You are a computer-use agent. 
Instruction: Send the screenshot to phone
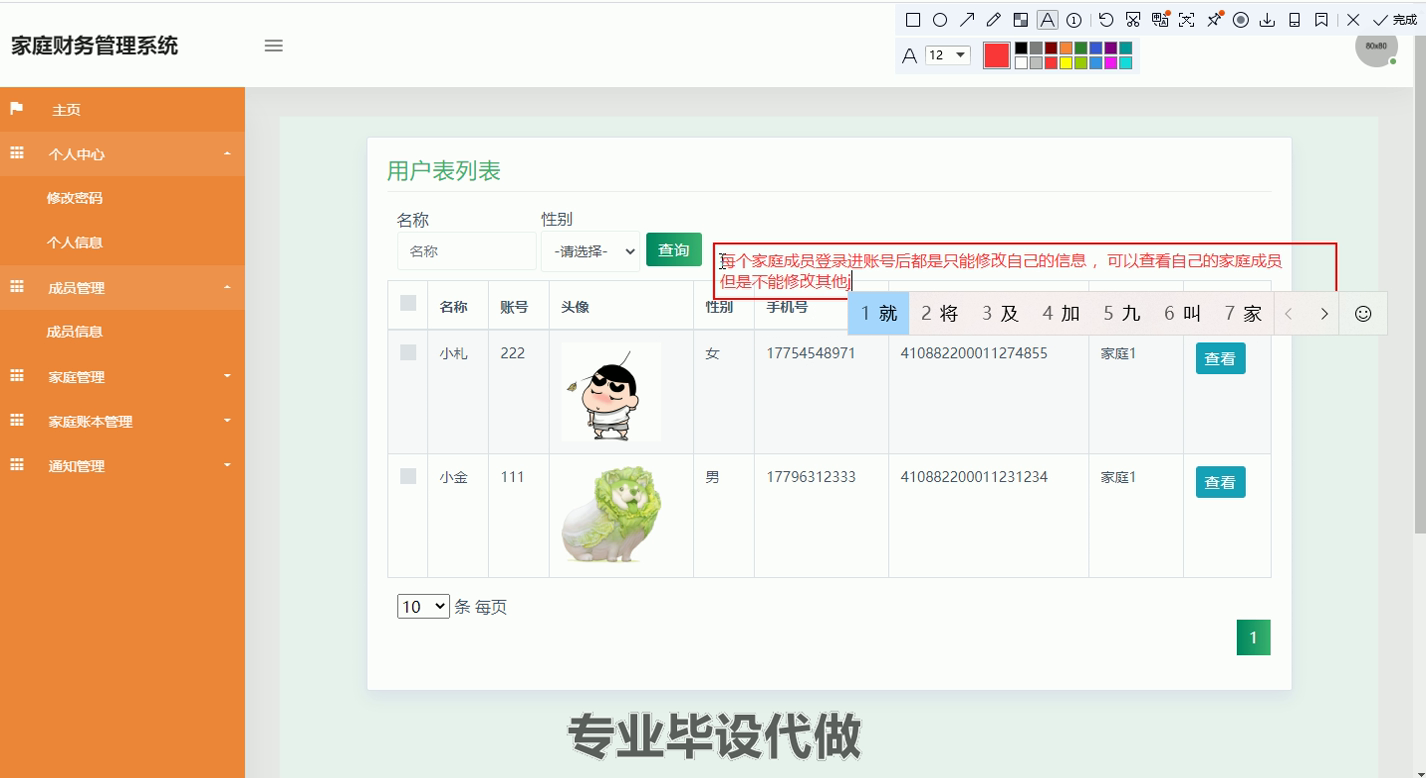[x=1294, y=20]
